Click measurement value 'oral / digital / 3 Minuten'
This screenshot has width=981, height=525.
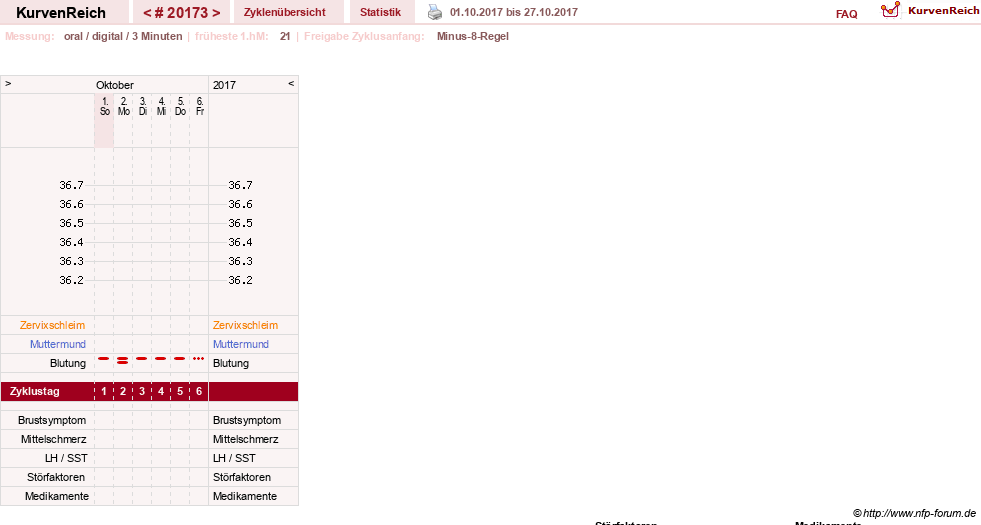coord(123,36)
